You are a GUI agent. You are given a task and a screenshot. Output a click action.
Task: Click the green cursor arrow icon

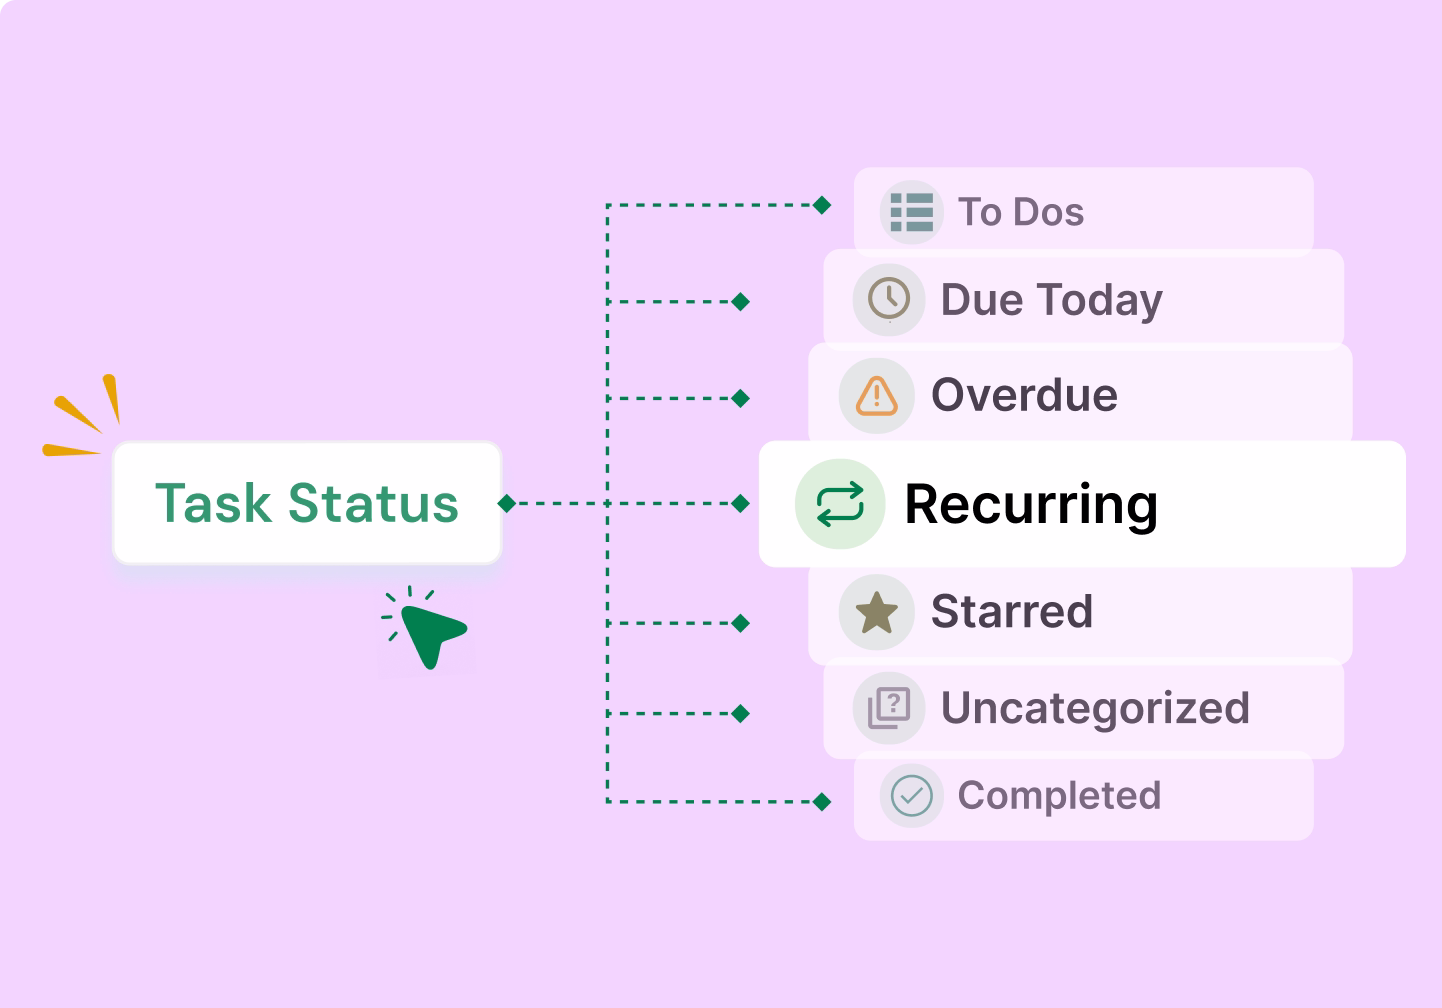pyautogui.click(x=431, y=631)
